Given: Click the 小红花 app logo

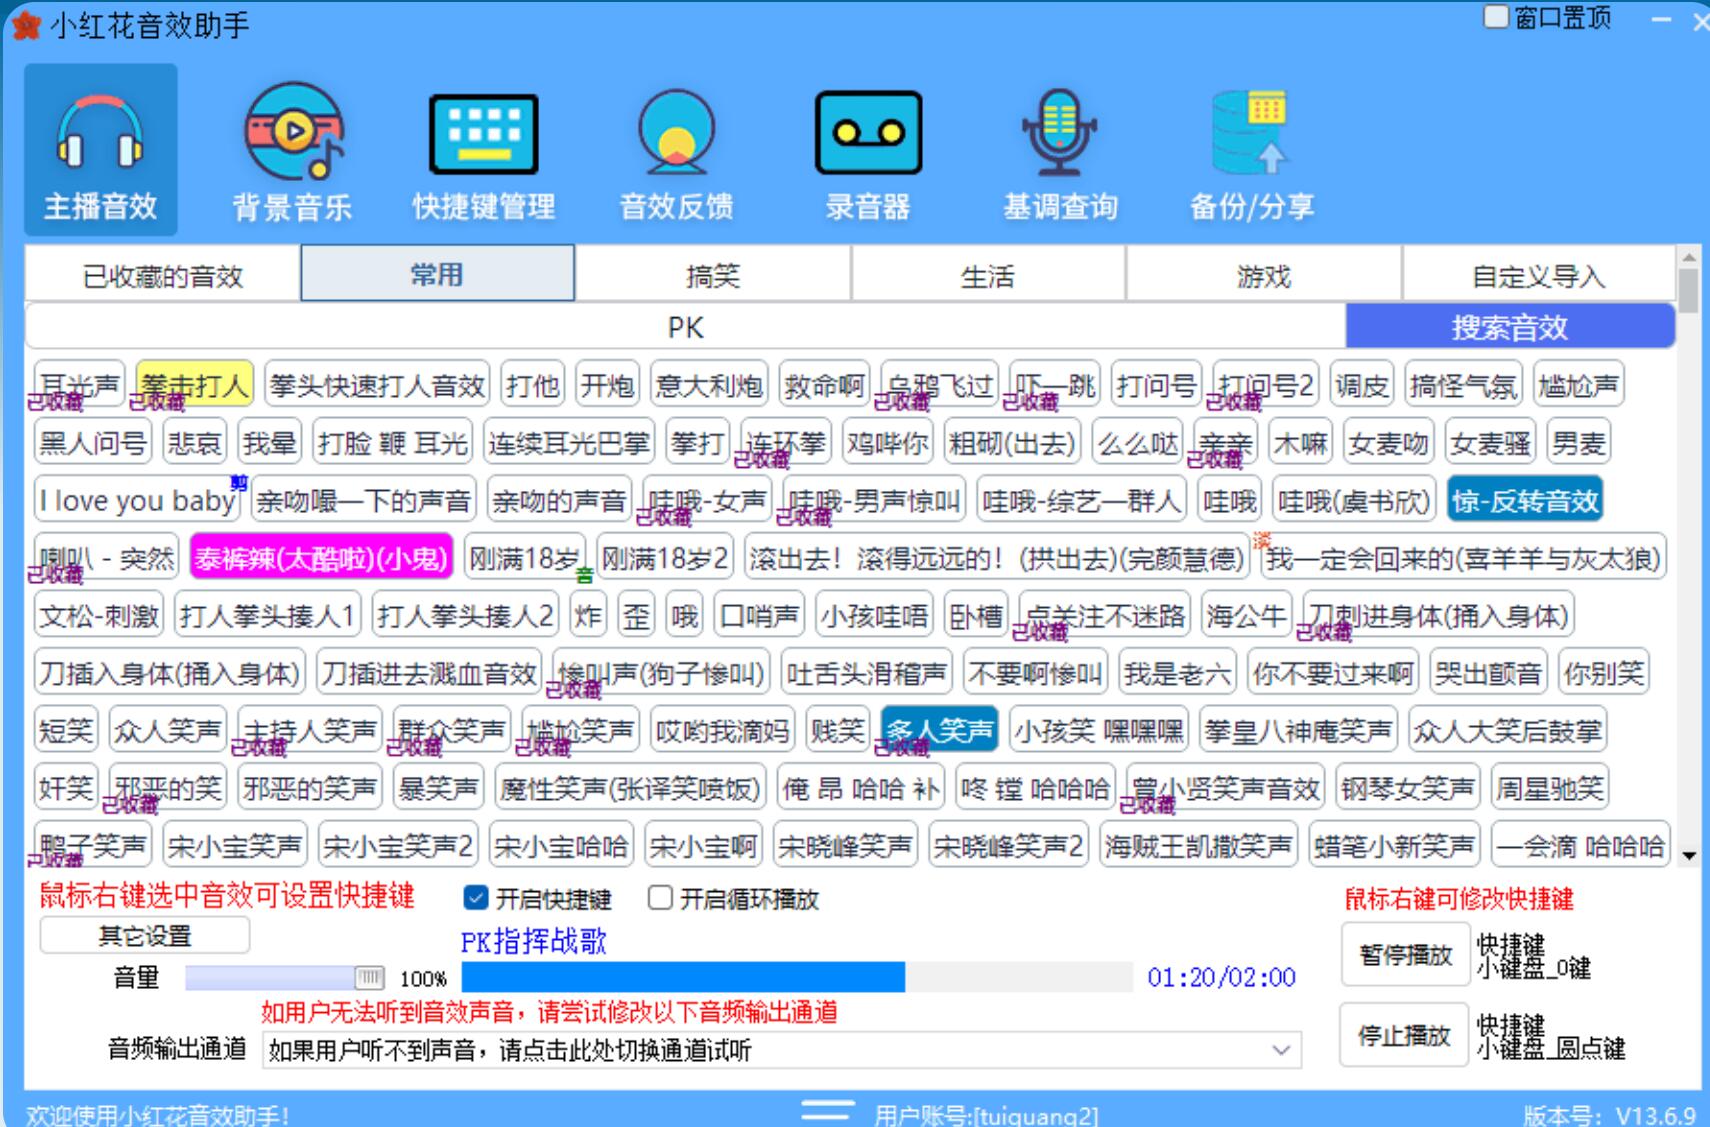Looking at the screenshot, I should tap(25, 26).
